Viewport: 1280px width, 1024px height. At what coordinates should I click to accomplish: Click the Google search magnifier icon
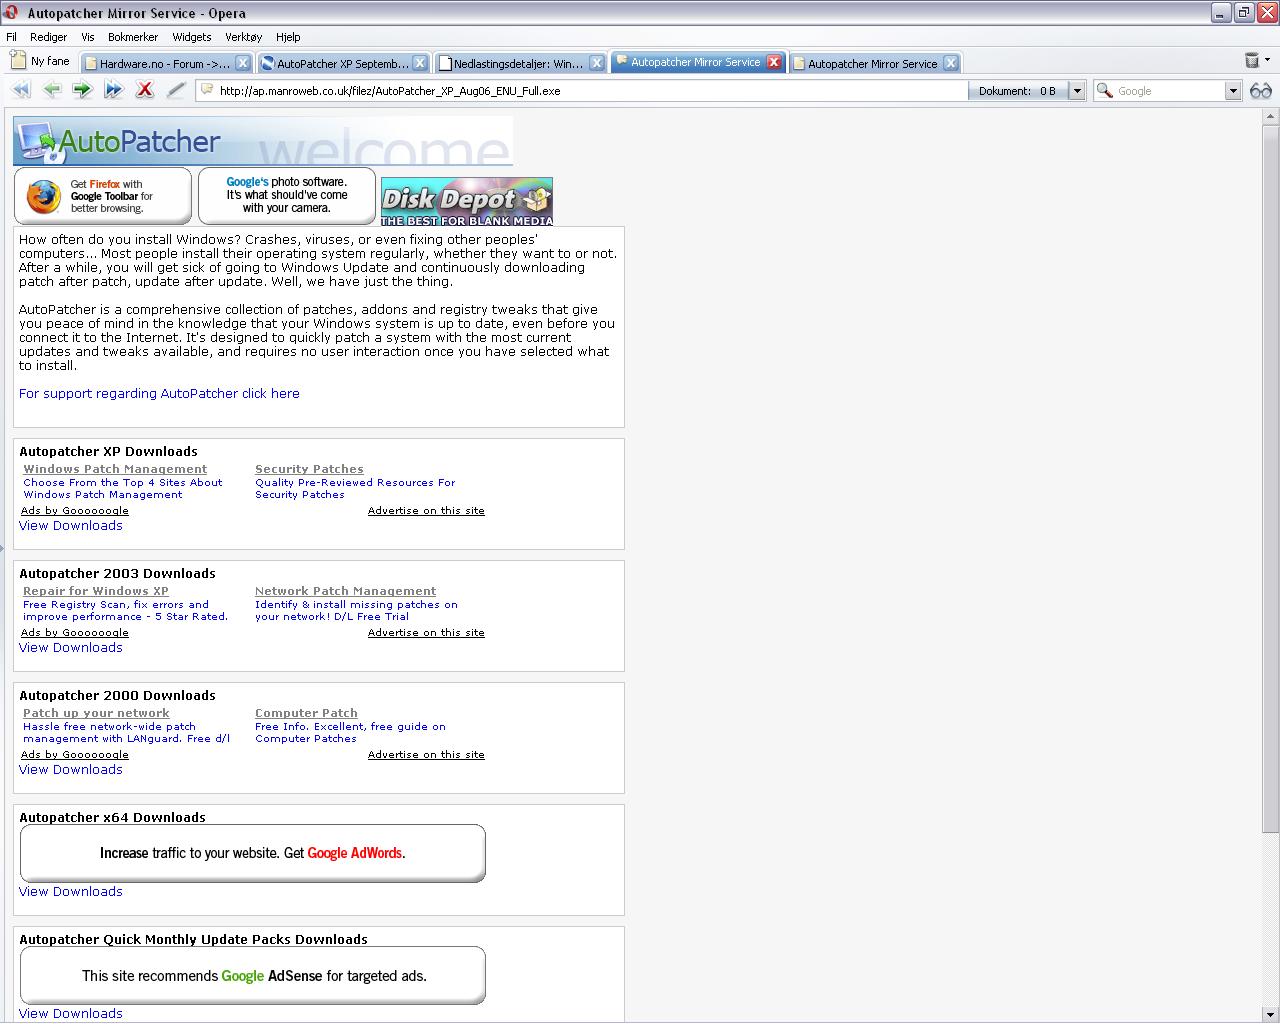[1105, 91]
